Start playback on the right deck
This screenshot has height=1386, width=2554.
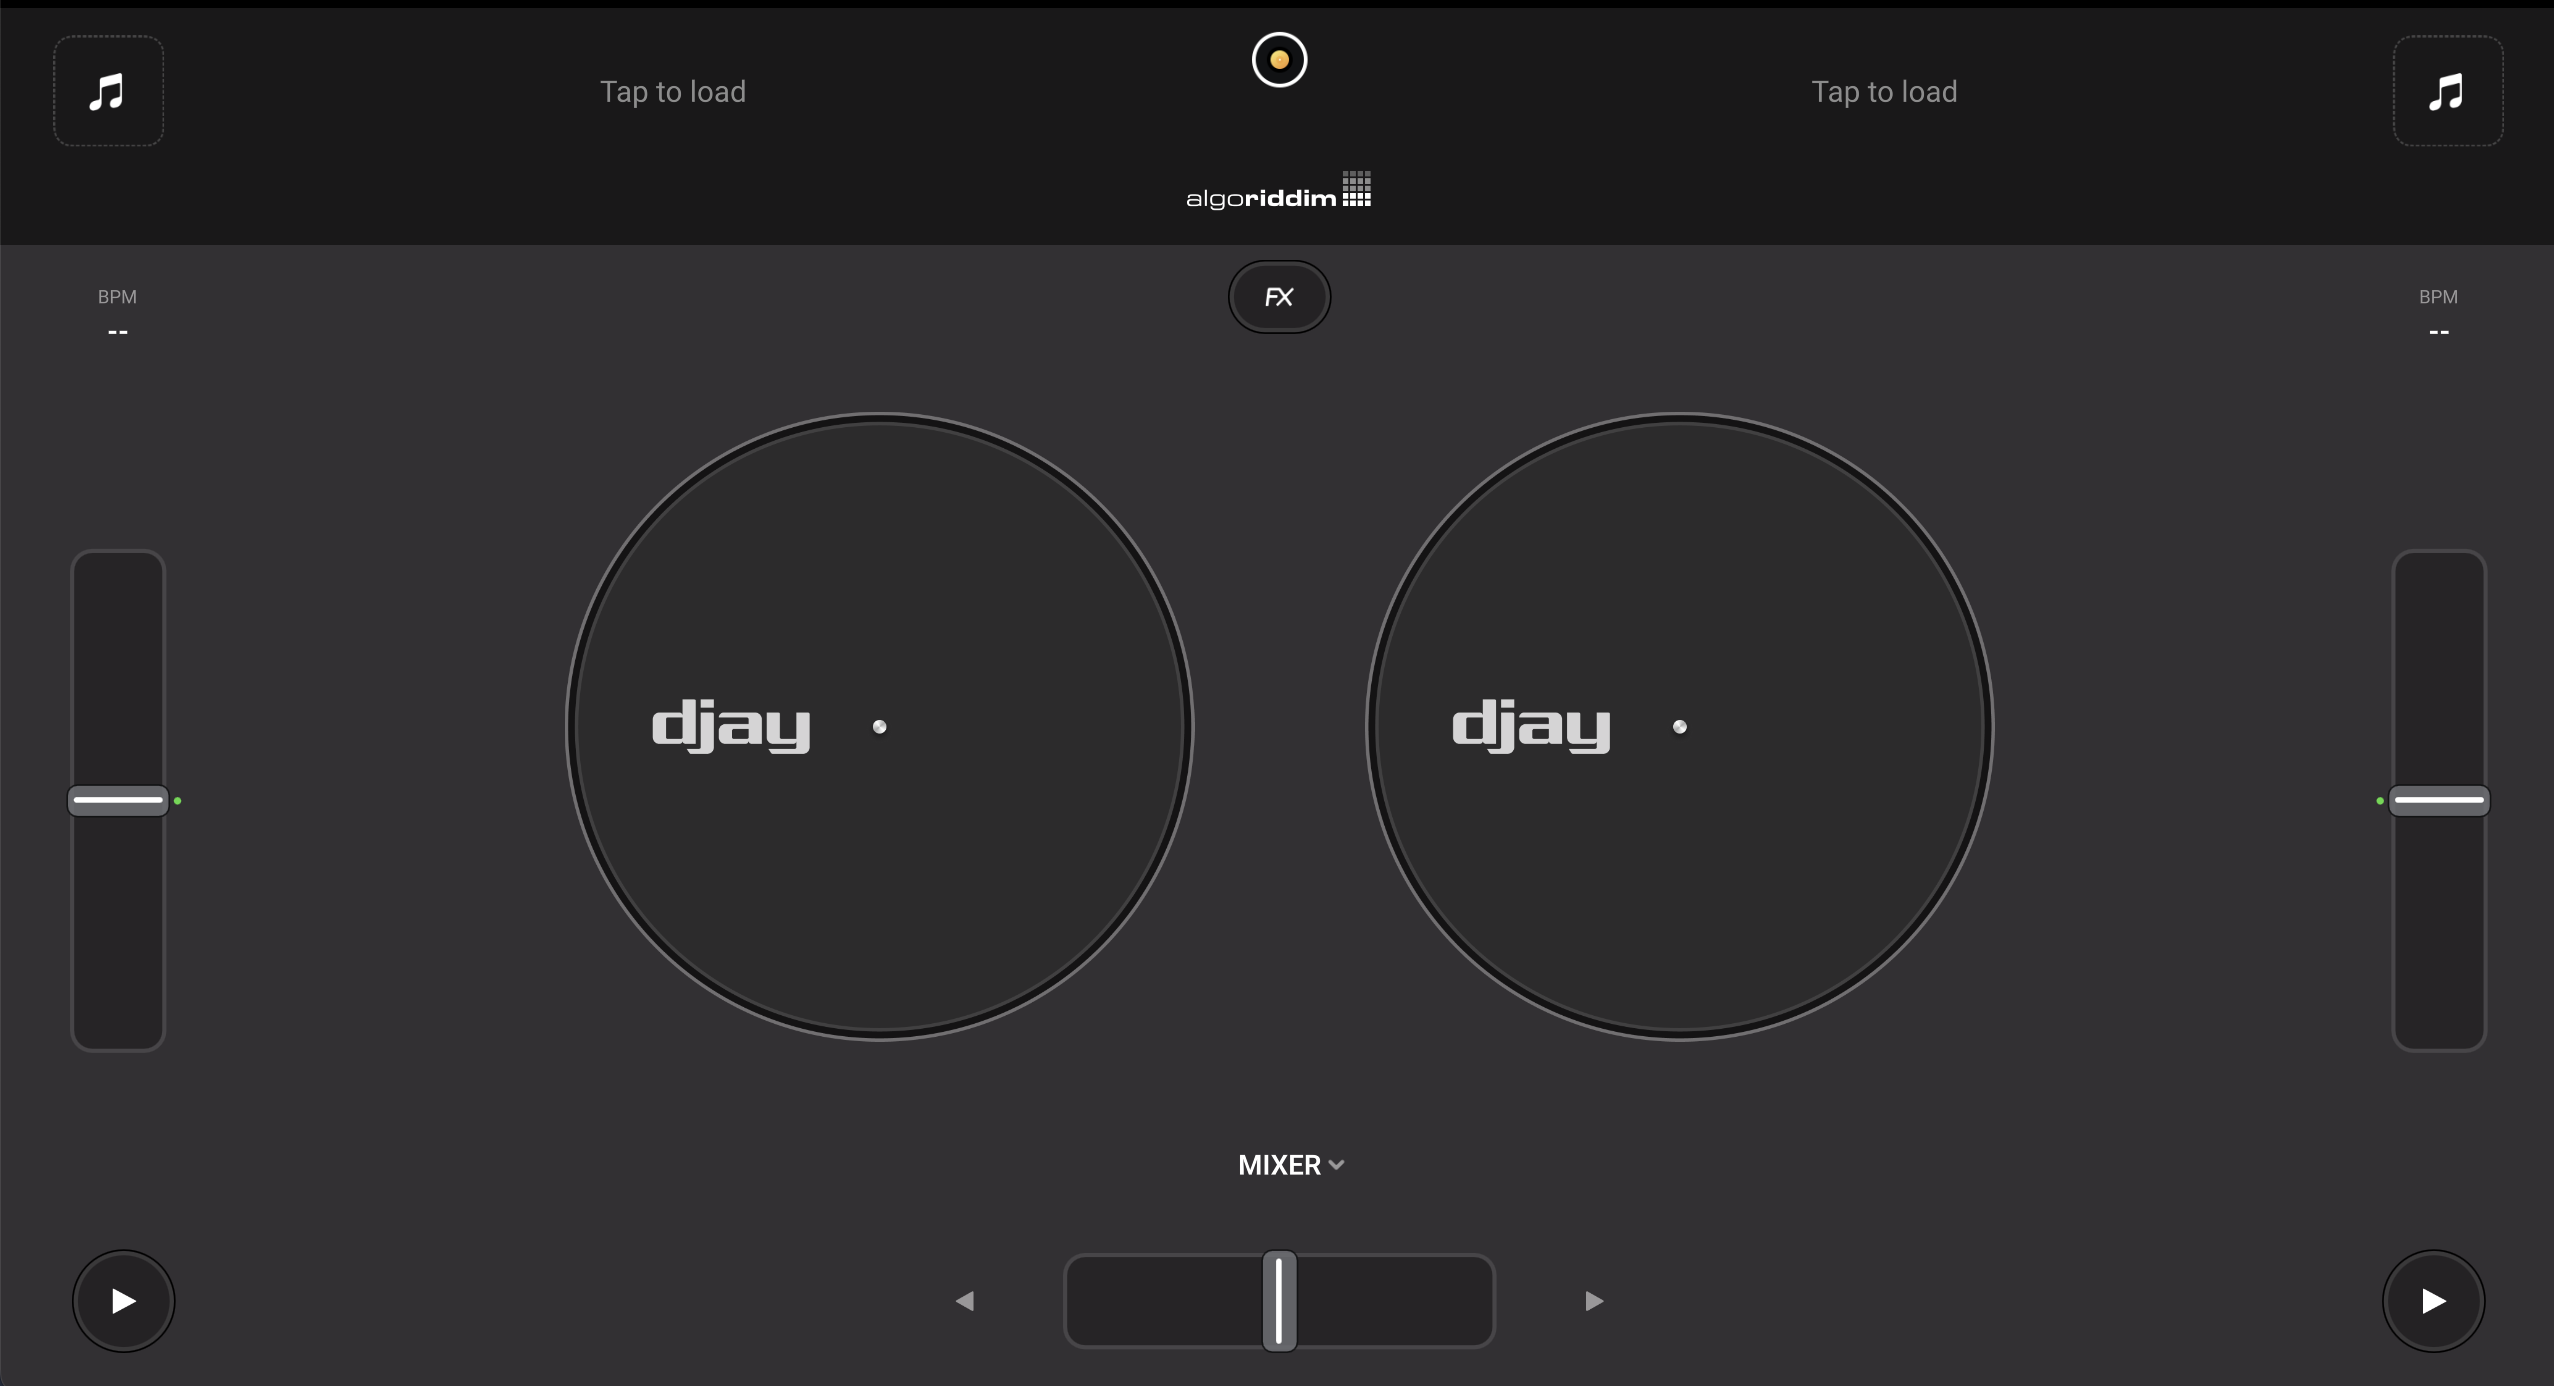pos(2432,1300)
